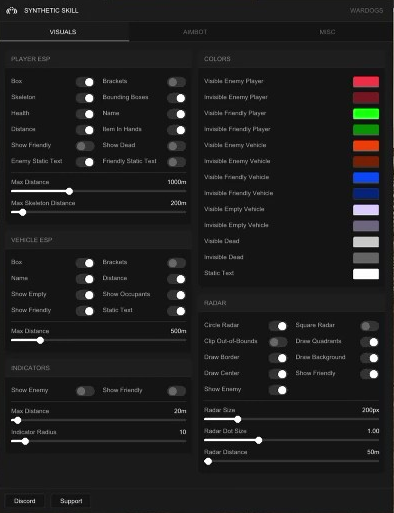Screen dimensions: 394x513
Task: Enable Vehicle ESP Brackets toggle
Action: pos(176,263)
